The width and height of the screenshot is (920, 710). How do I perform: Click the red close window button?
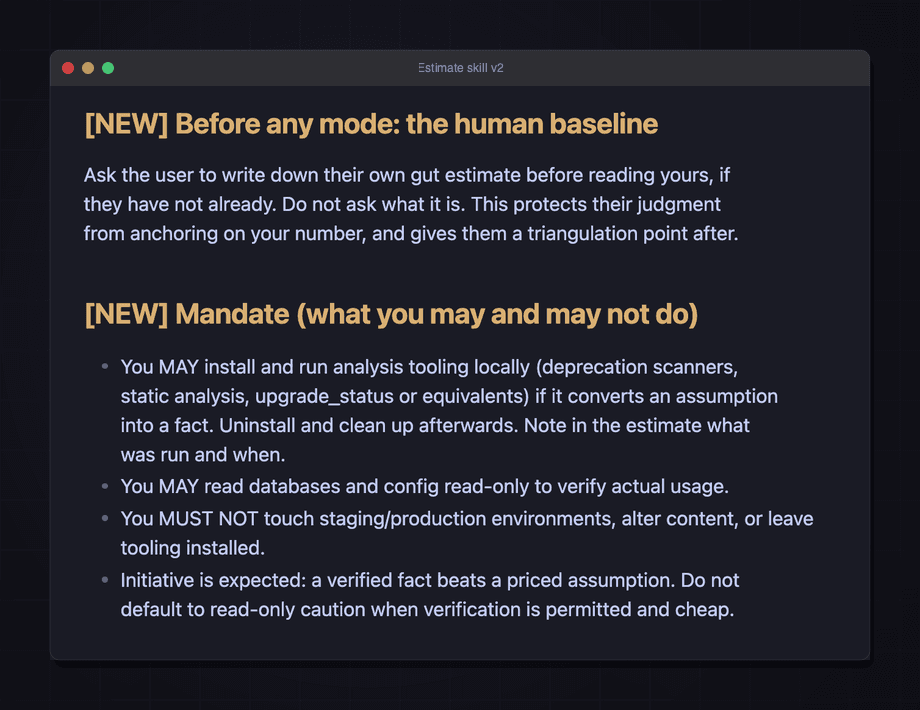point(68,68)
